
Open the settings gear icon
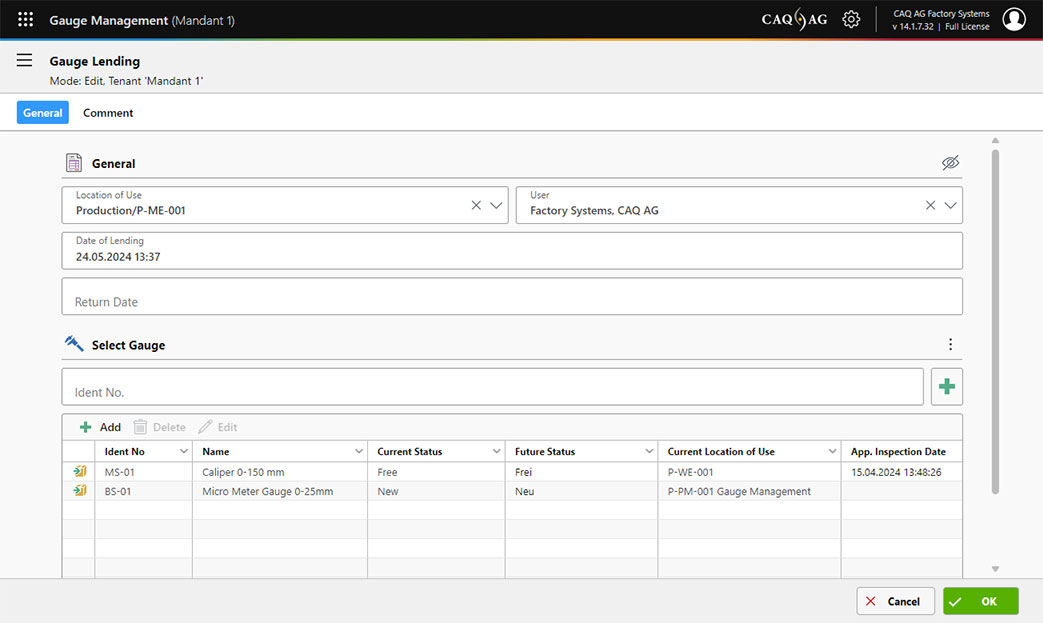click(851, 20)
